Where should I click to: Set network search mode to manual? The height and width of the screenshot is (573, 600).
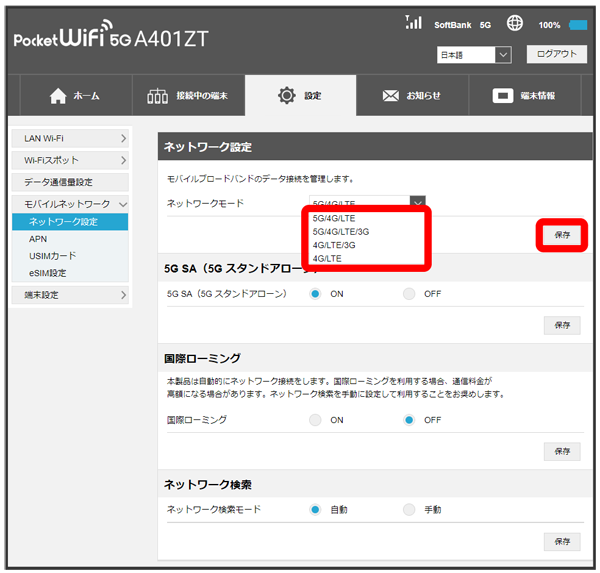tap(409, 510)
